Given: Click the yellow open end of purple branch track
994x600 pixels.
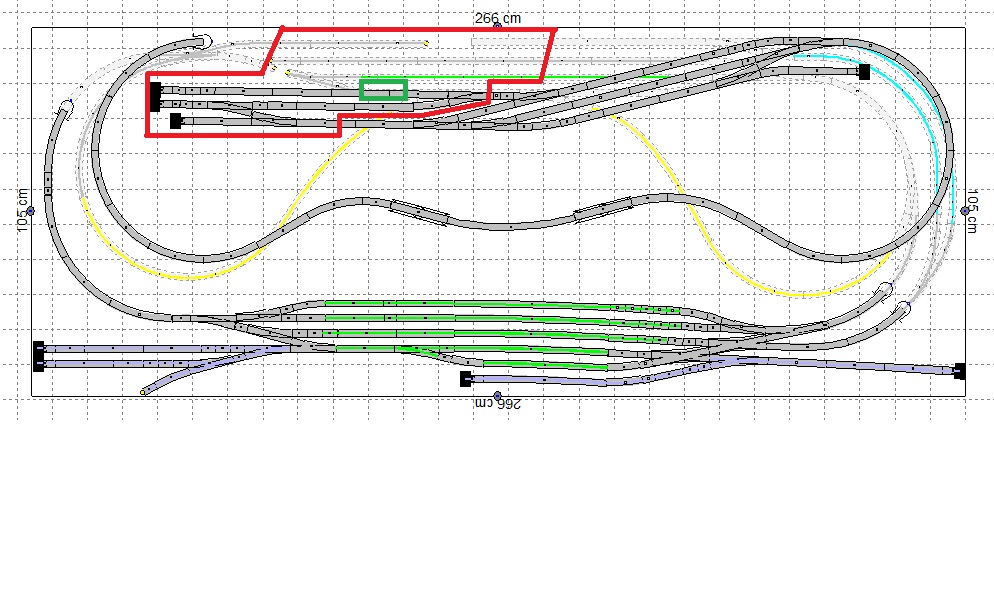Looking at the screenshot, I should (x=144, y=392).
